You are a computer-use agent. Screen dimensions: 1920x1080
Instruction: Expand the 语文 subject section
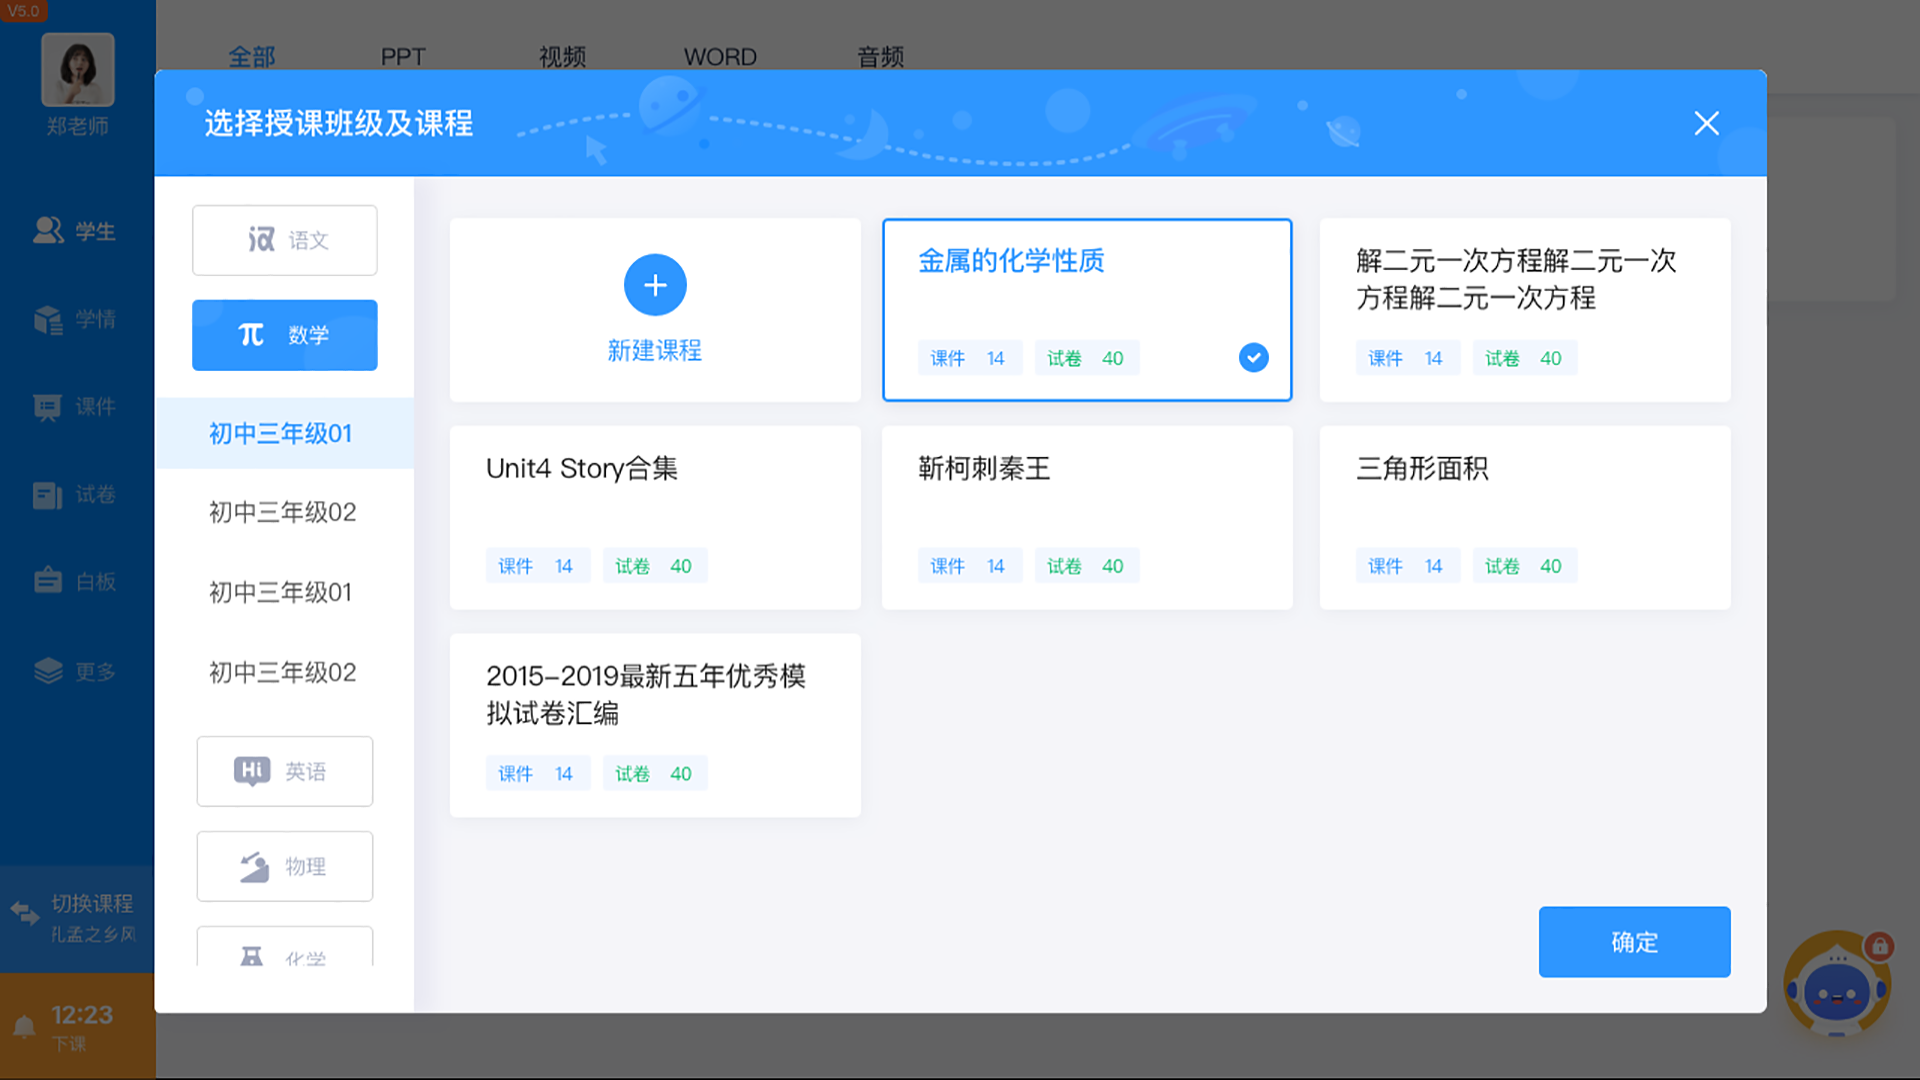tap(285, 240)
